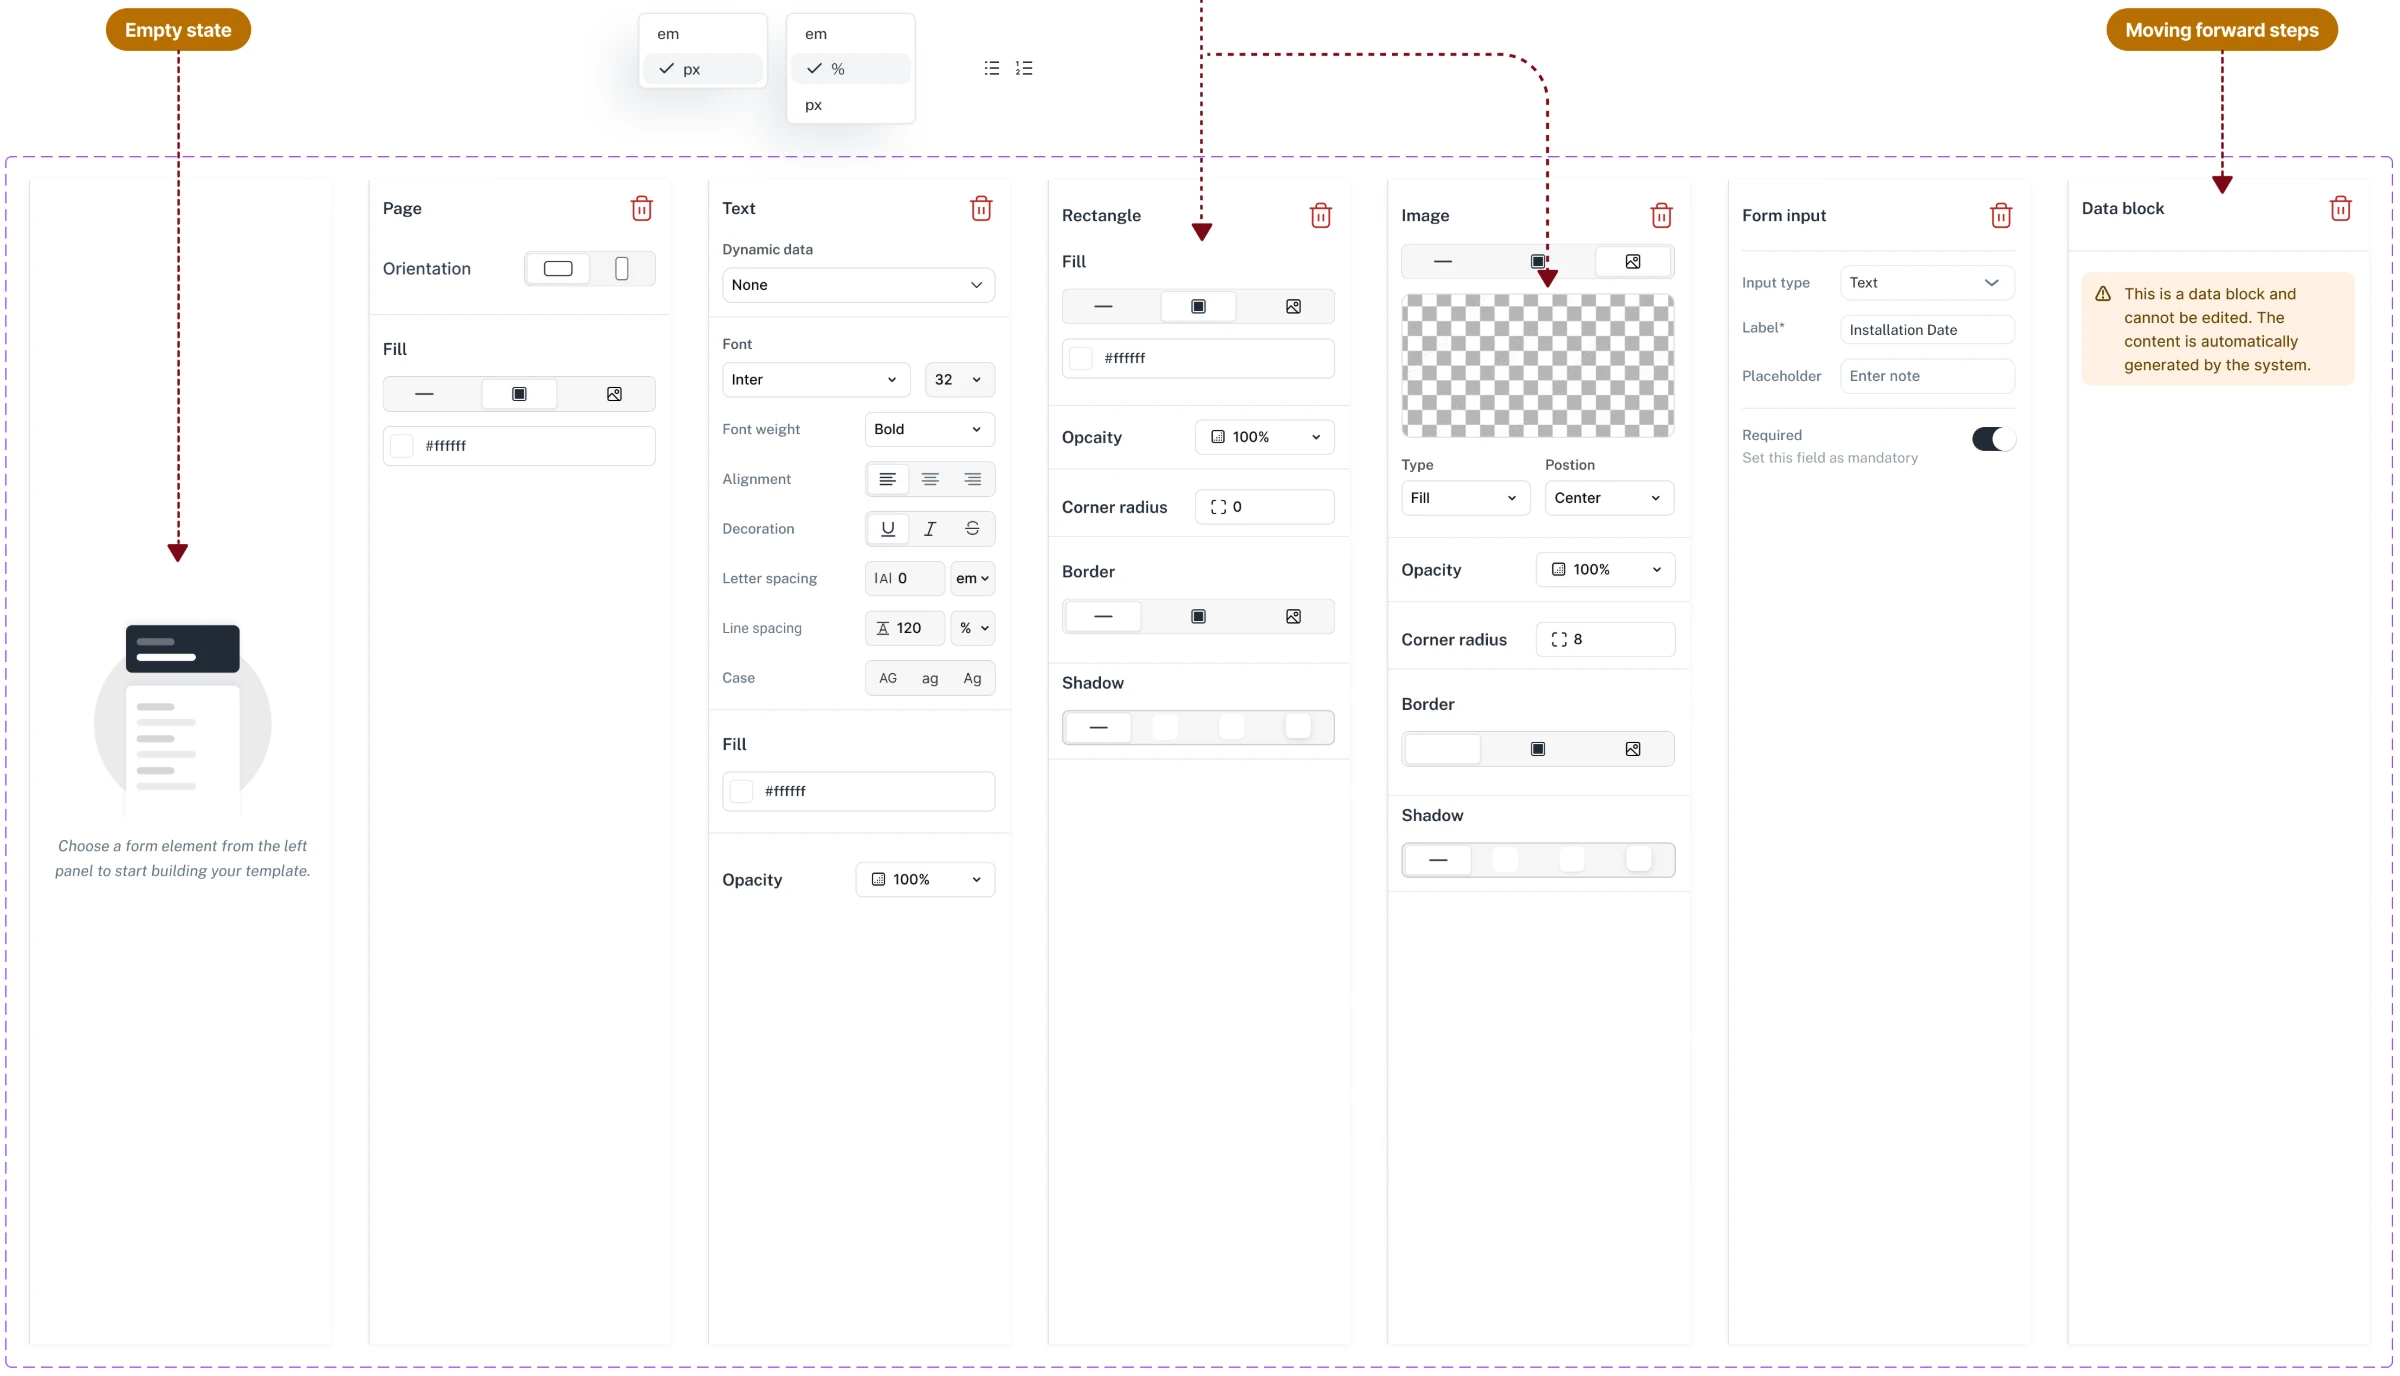The height and width of the screenshot is (1376, 2400).
Task: Select solid fill icon in Page Fill
Action: point(519,394)
